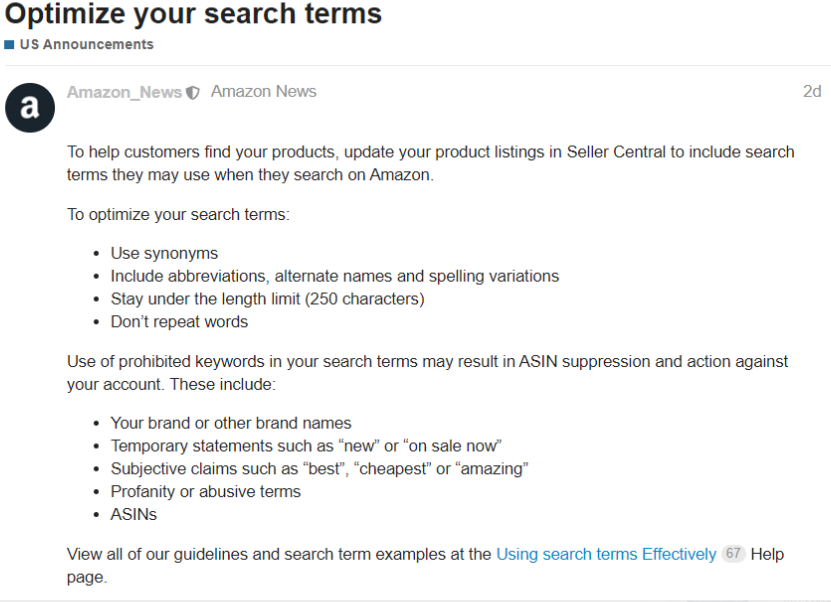Click the "To optimize your search terms:" line

coord(178,214)
